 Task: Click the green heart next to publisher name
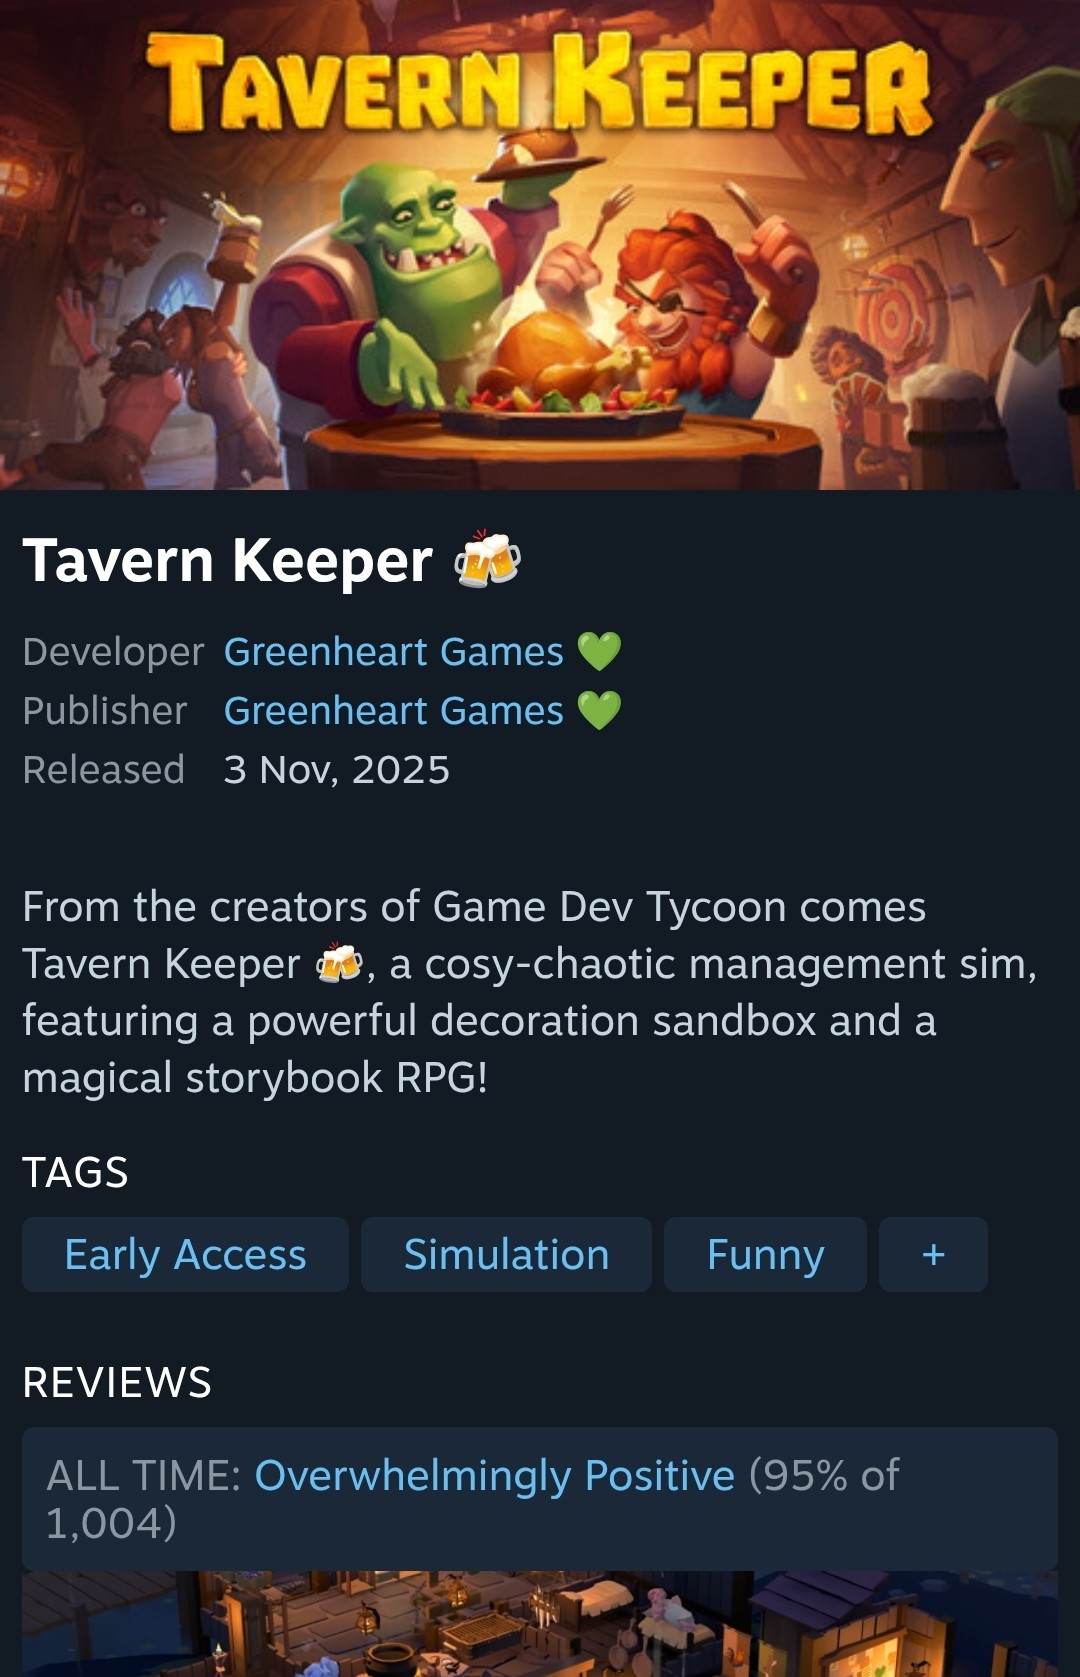coord(599,711)
